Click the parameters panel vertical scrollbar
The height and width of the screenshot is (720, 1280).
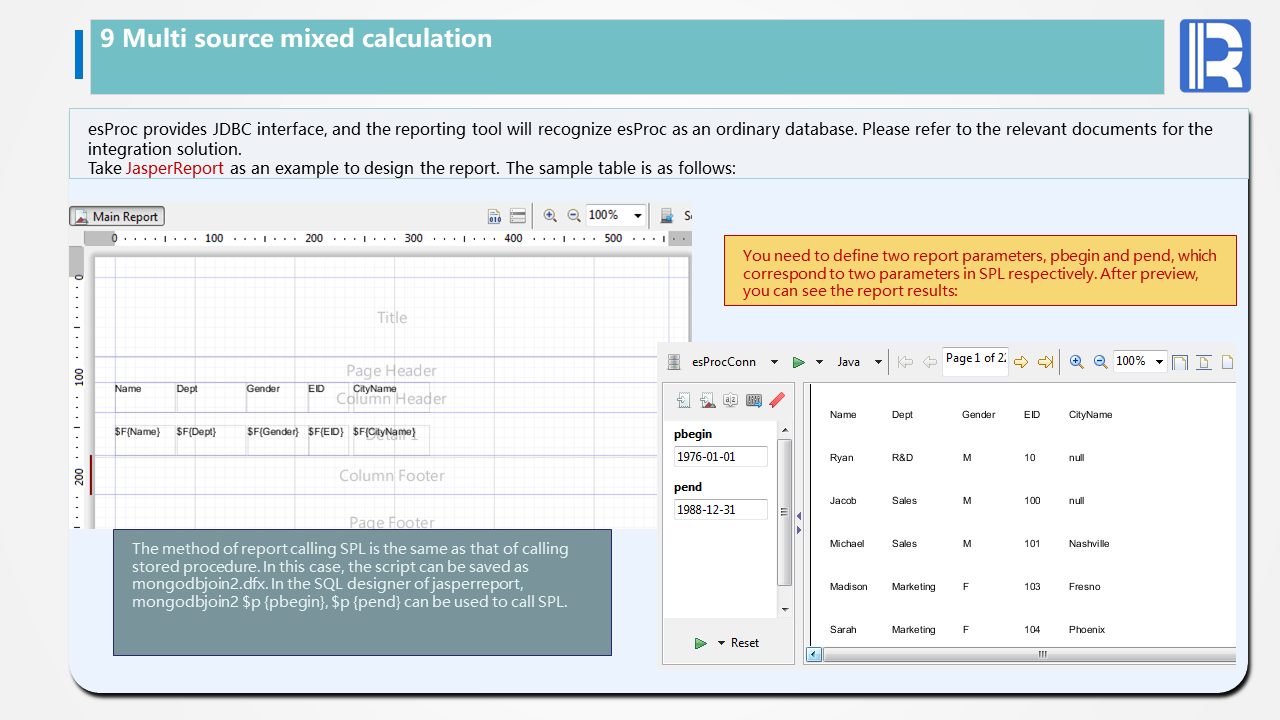click(x=784, y=510)
